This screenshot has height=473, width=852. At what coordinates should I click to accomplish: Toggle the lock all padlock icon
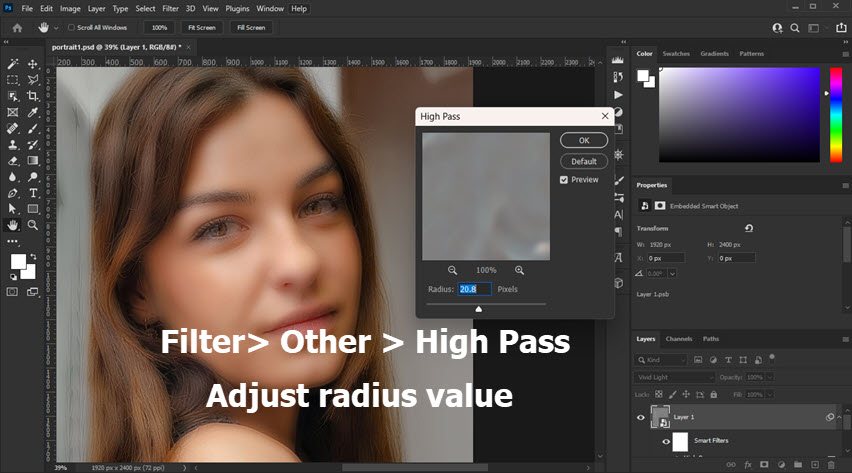click(714, 395)
